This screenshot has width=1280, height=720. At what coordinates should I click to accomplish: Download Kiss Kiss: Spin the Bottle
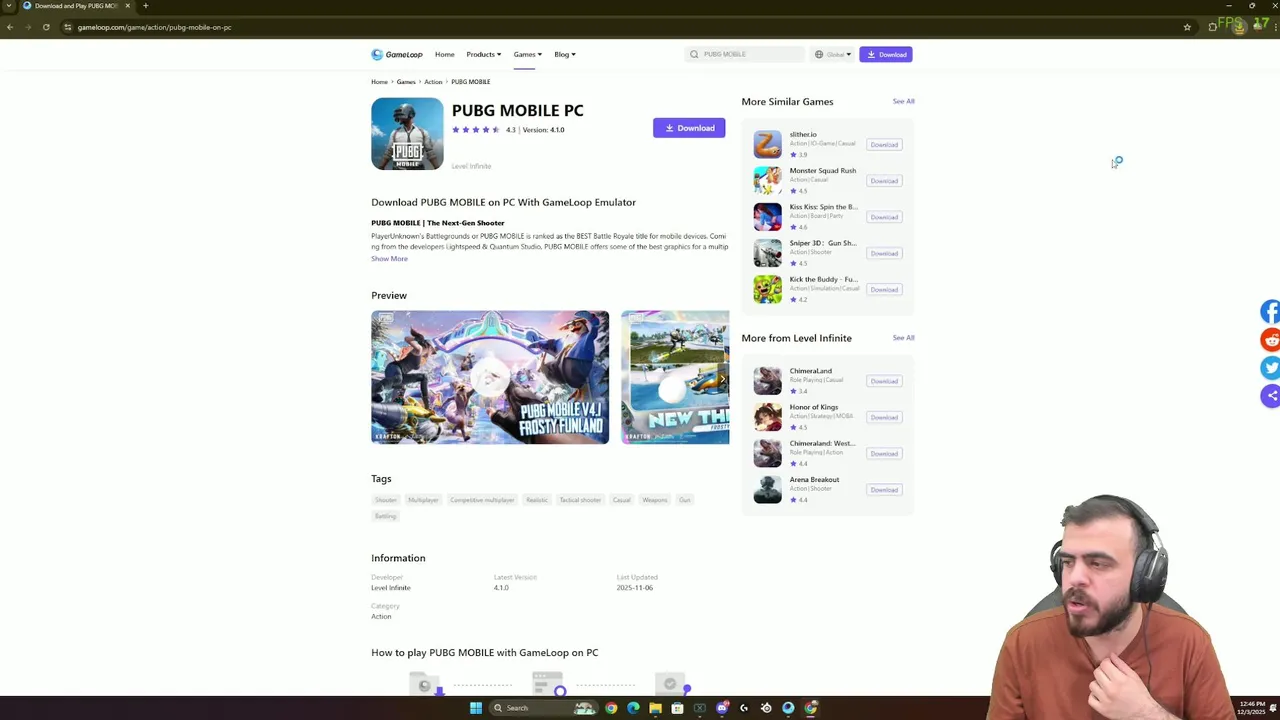(x=884, y=217)
